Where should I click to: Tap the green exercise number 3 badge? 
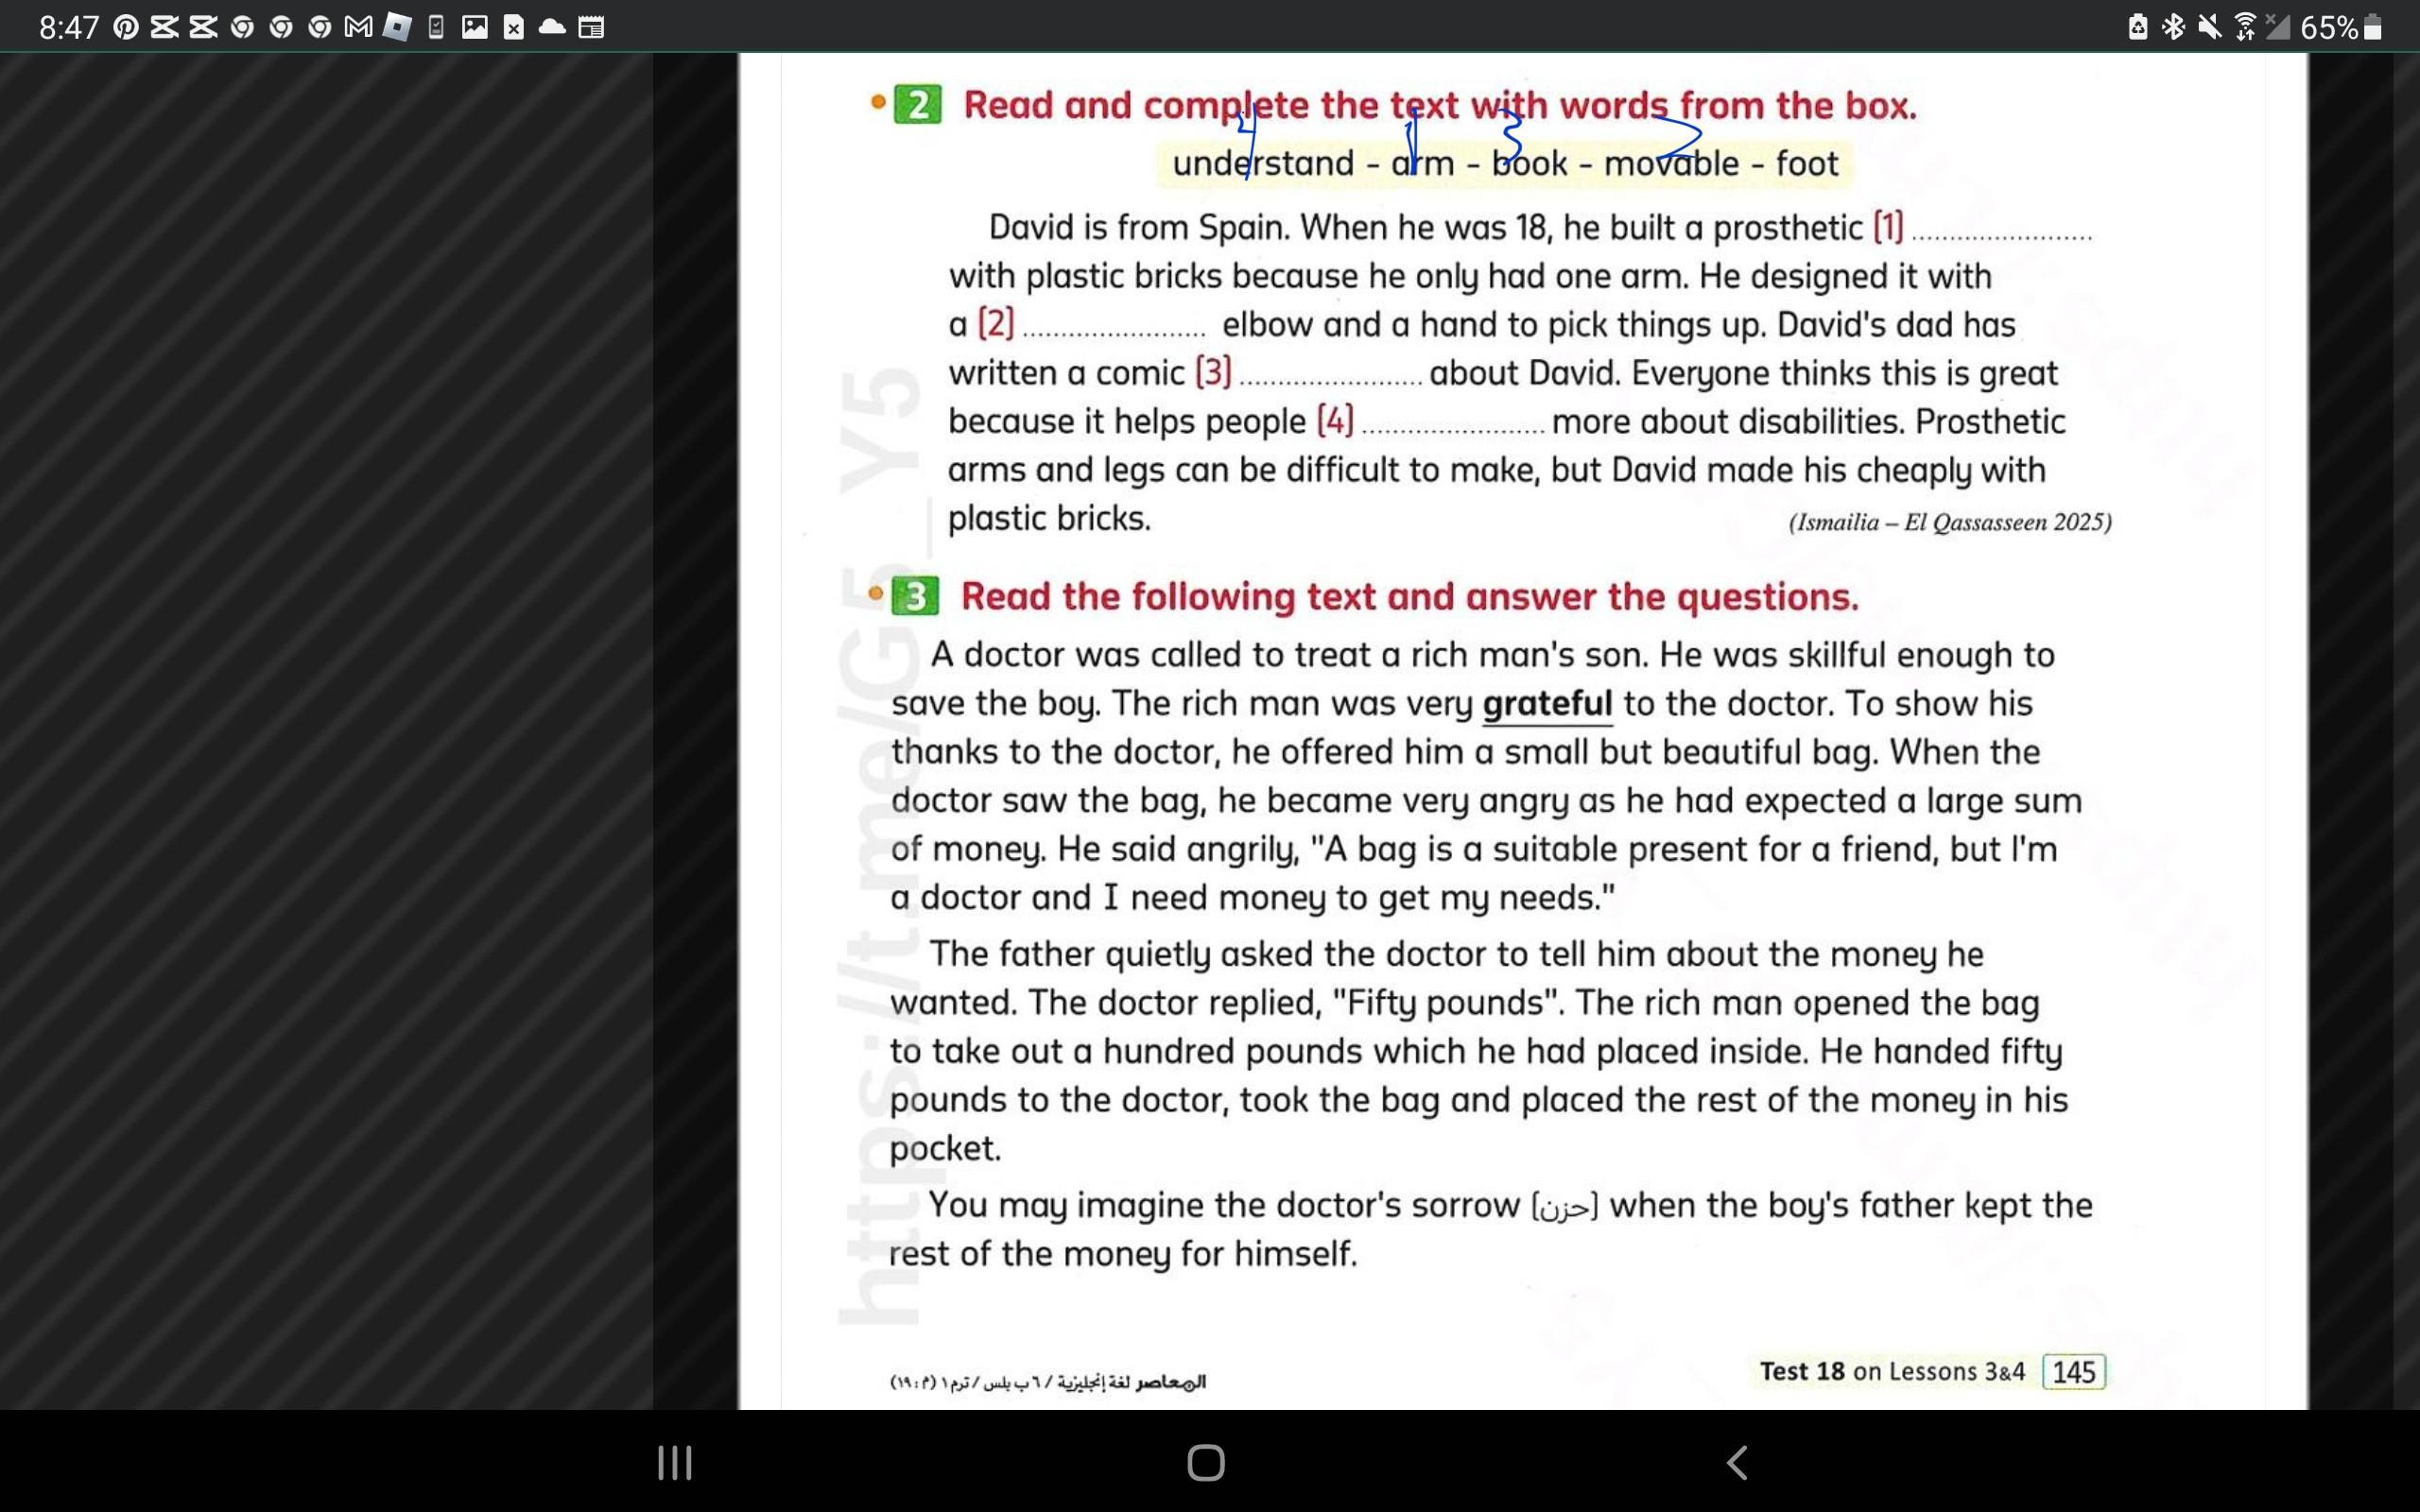[915, 597]
